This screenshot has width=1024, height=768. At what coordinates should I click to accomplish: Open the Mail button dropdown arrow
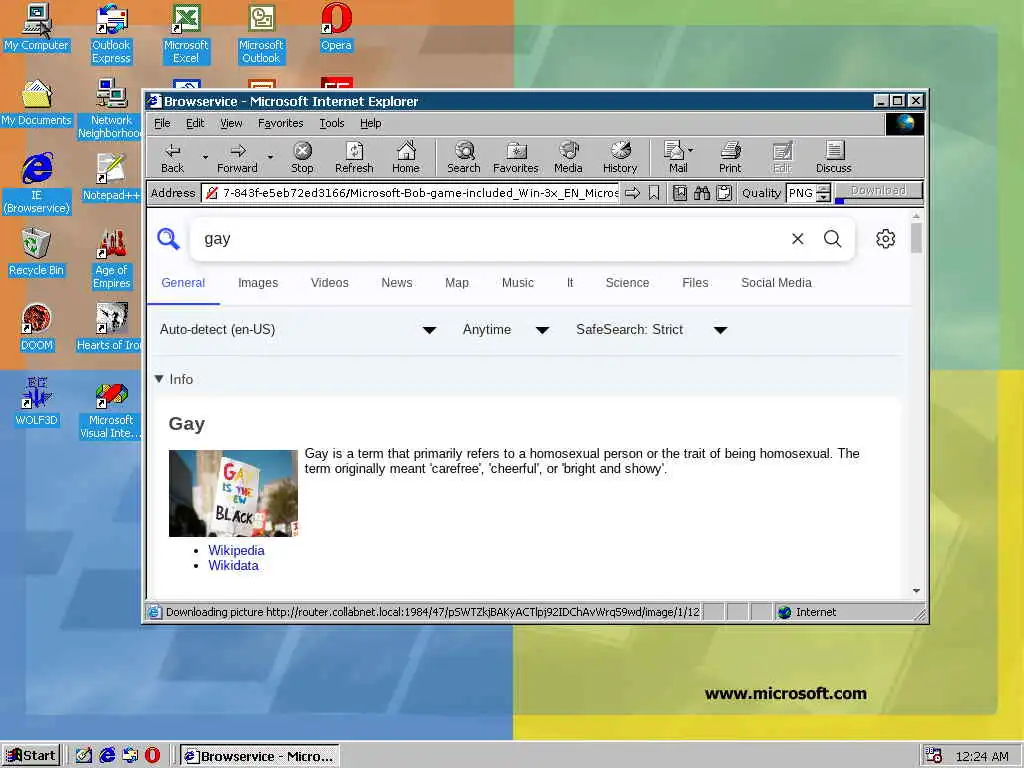click(x=691, y=150)
